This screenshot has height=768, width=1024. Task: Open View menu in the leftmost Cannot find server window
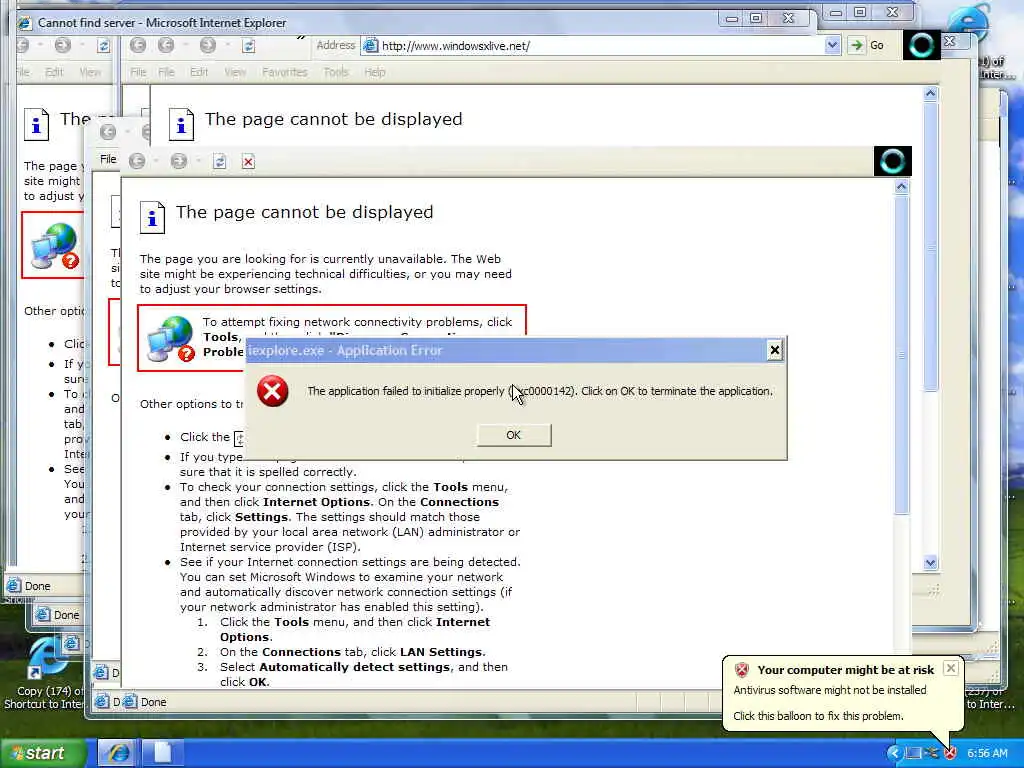pyautogui.click(x=90, y=72)
